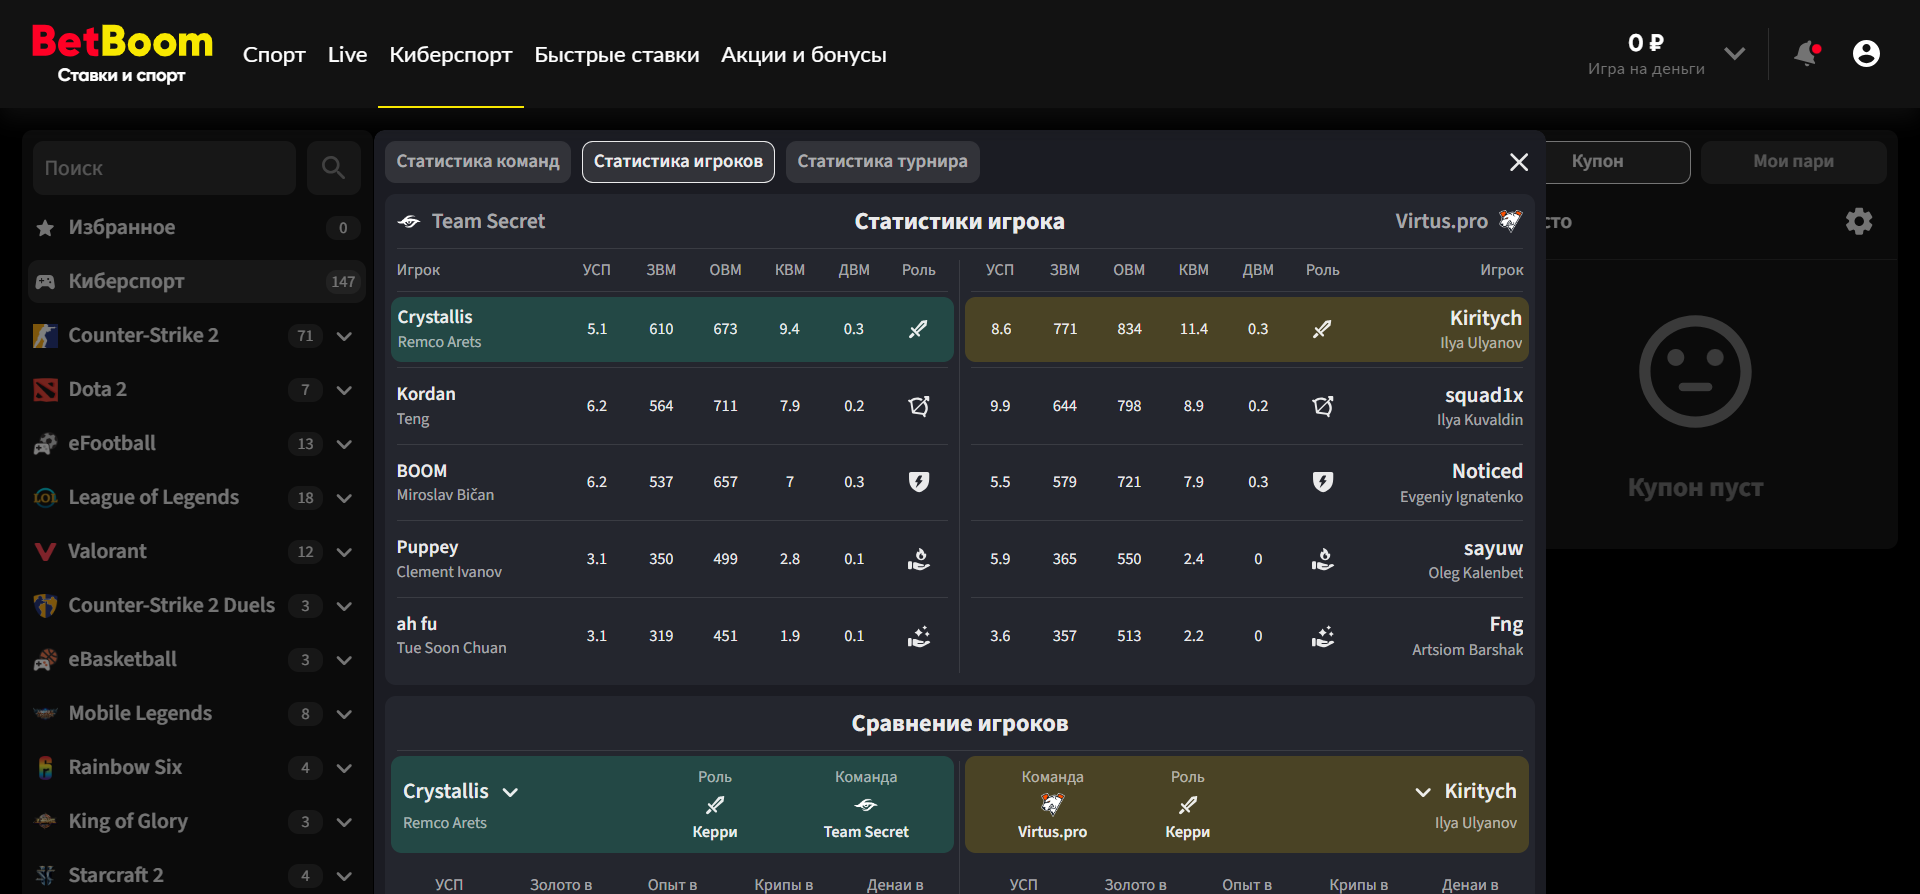Click Crystallis carry role sword icon

[x=918, y=329]
